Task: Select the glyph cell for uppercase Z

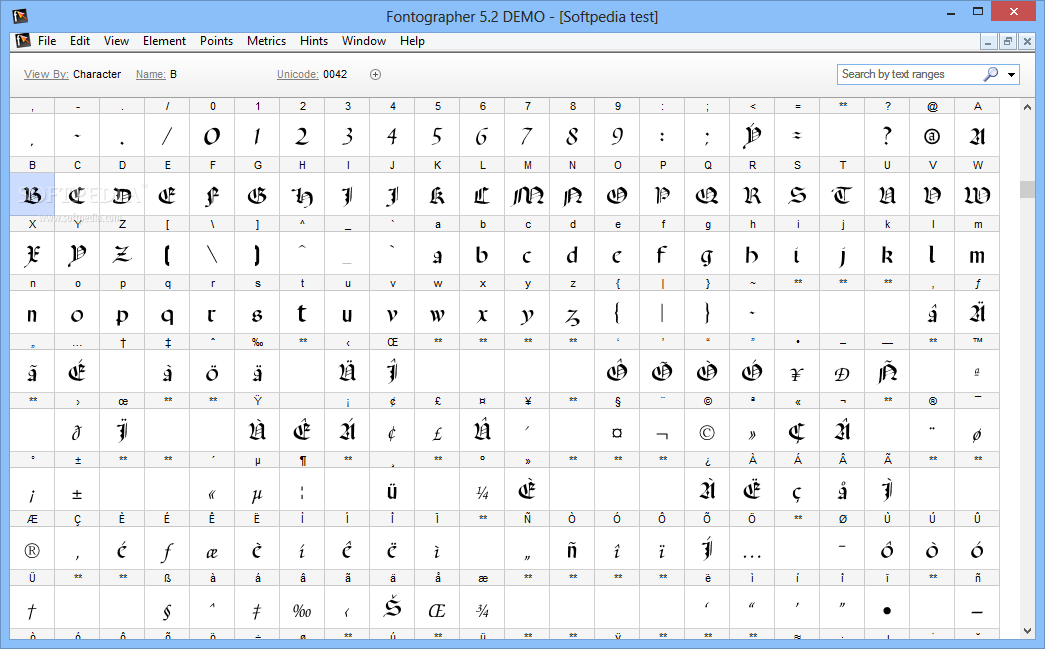Action: click(x=122, y=254)
